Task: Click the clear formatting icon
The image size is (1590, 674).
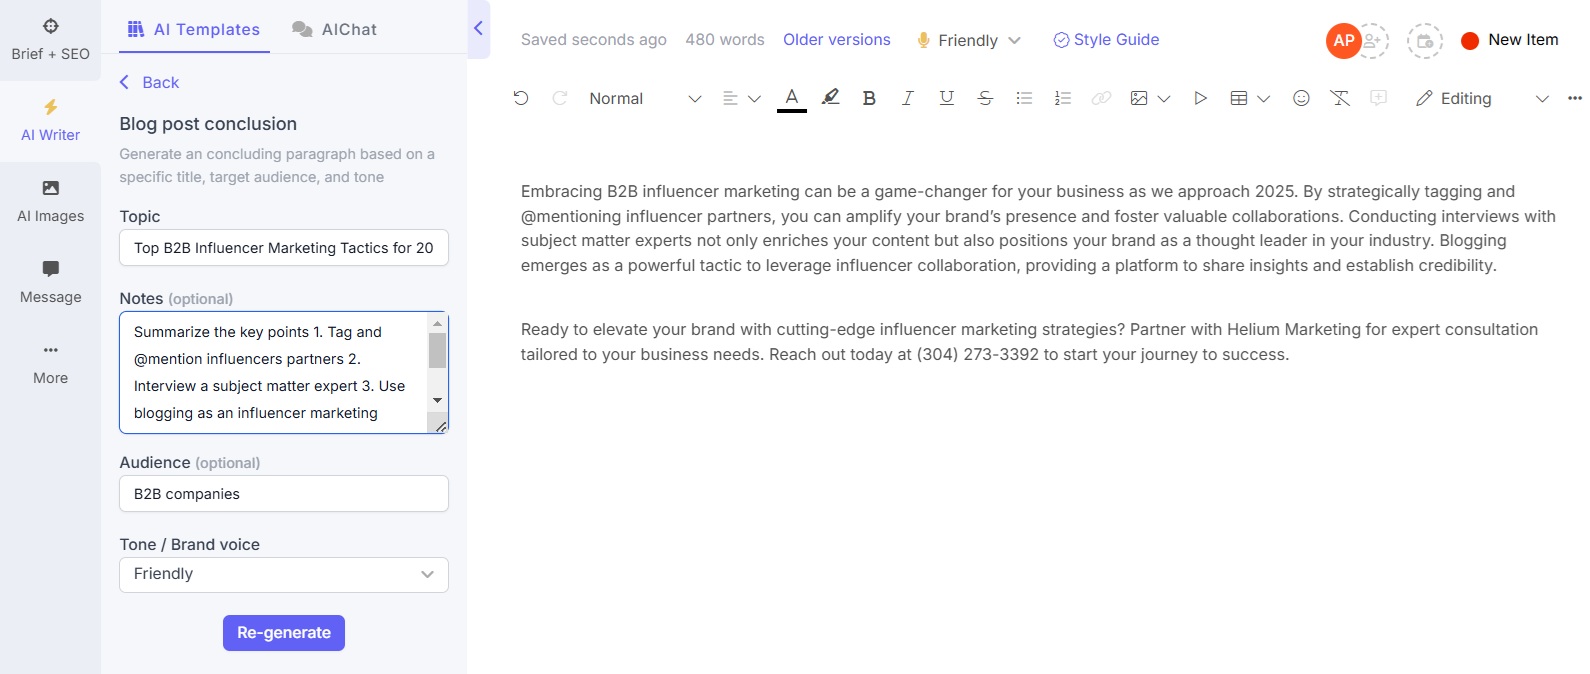Action: 1340,98
